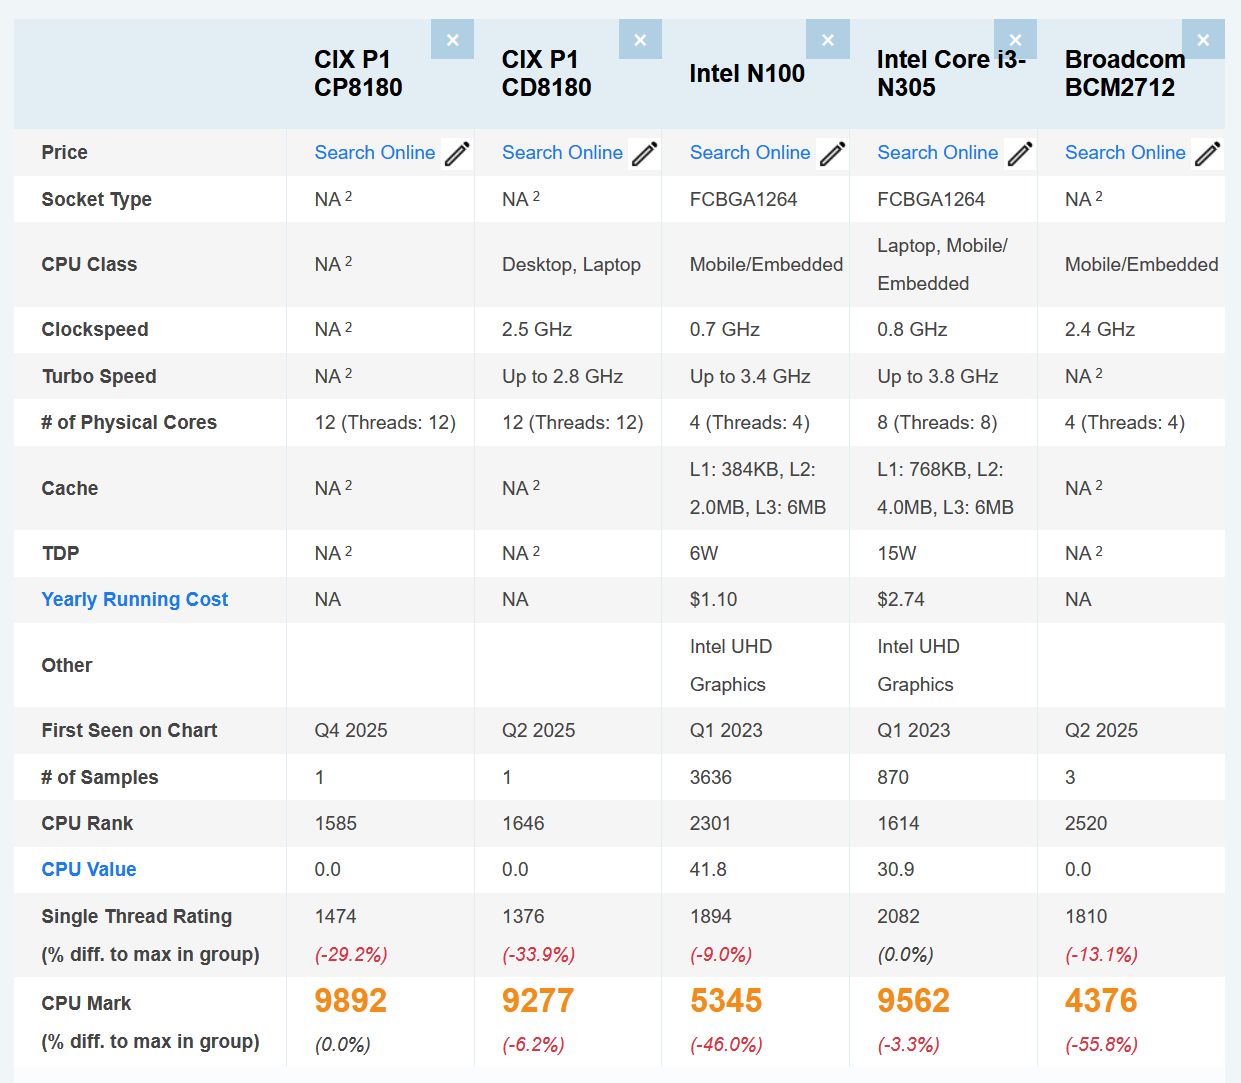Search online price for Broadcom BCM2712
Viewport: 1241px width, 1083px height.
click(x=1125, y=153)
